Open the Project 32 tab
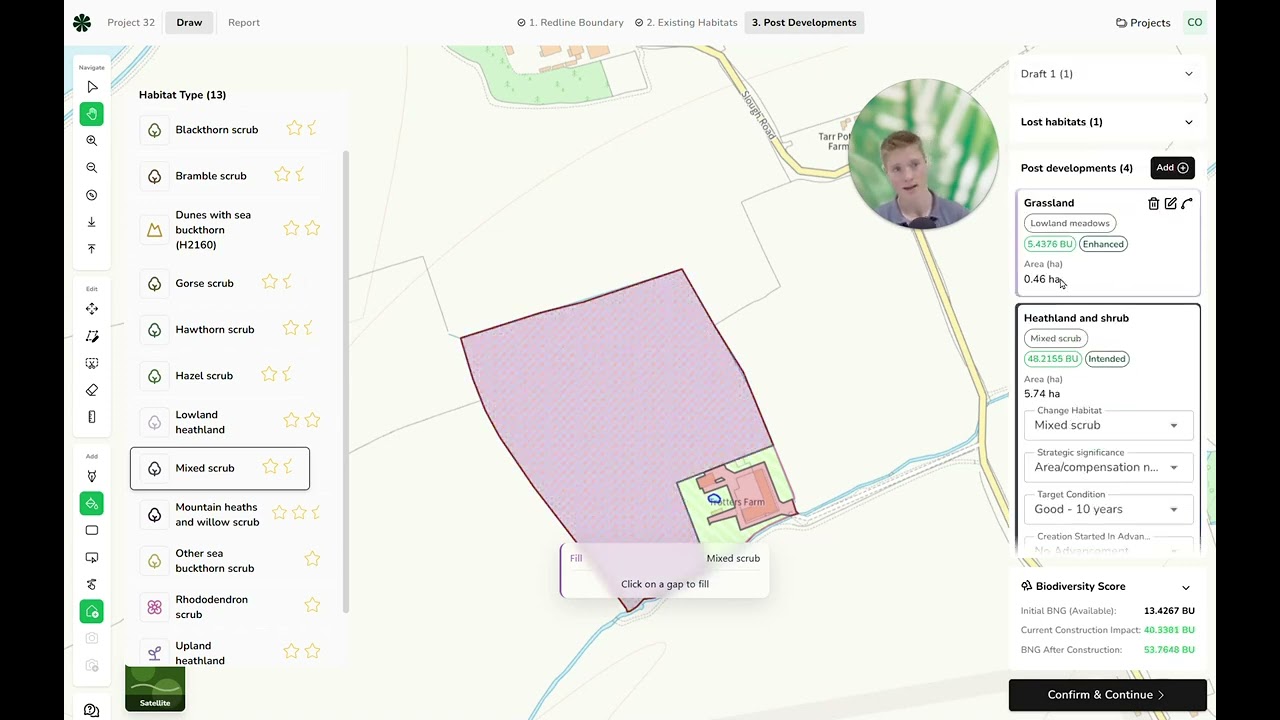 [x=131, y=22]
